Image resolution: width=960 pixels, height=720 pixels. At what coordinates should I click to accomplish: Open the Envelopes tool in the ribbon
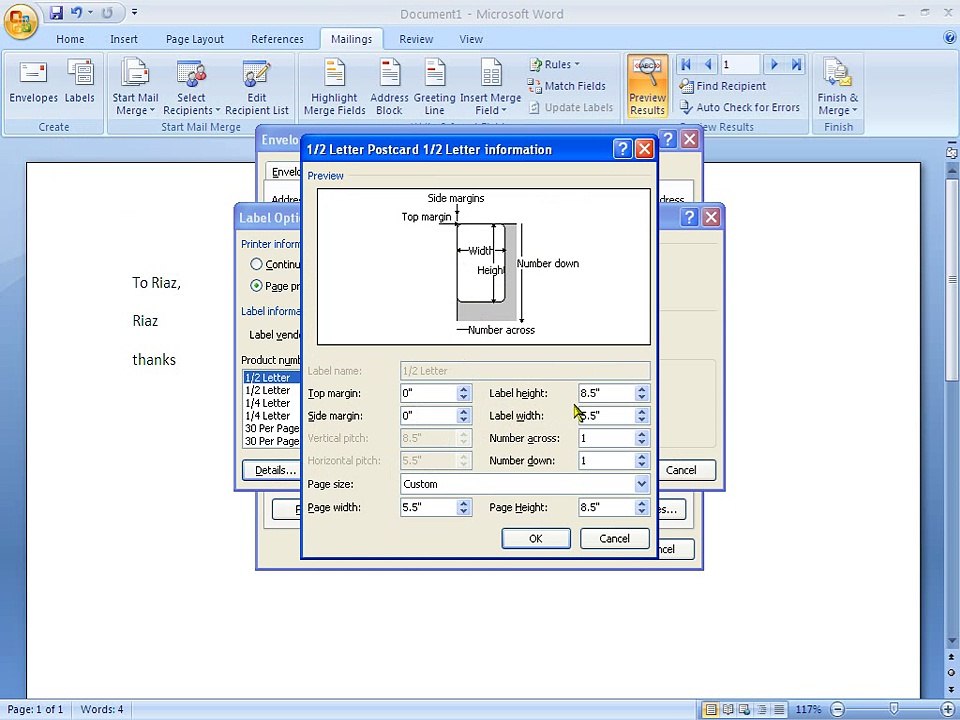point(34,83)
